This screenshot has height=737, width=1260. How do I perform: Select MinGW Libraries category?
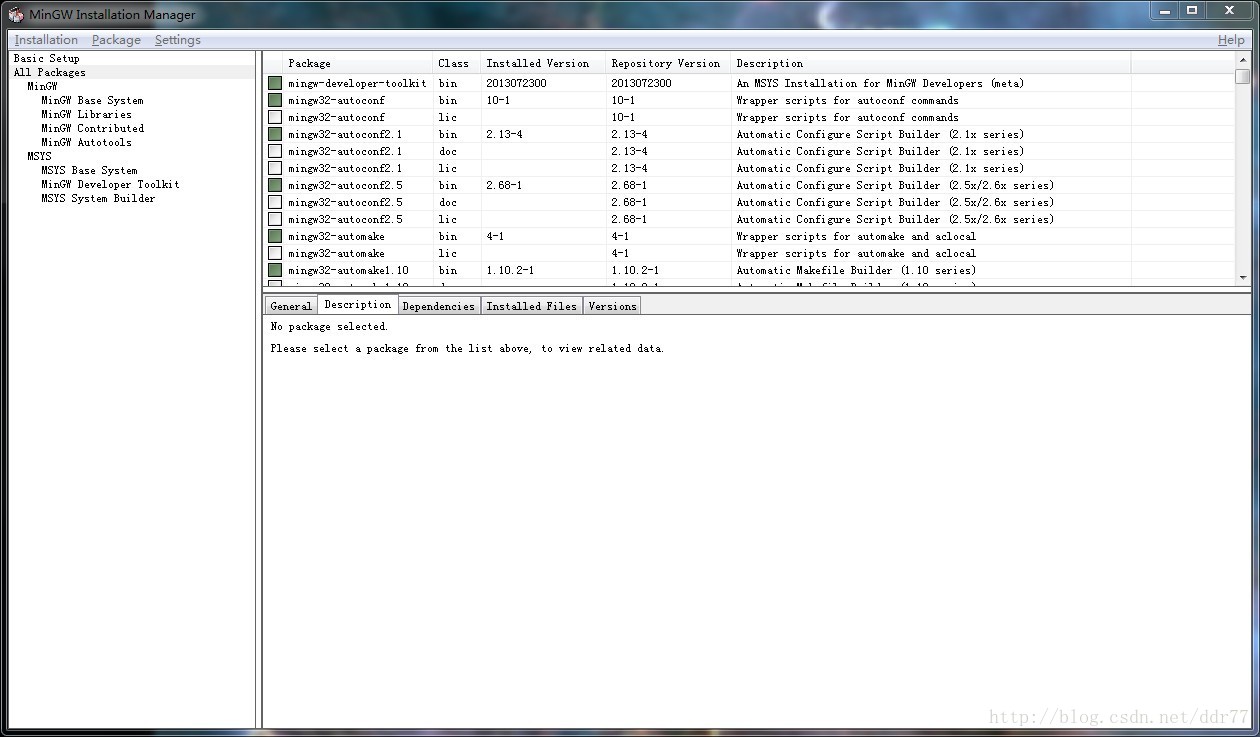pos(86,114)
